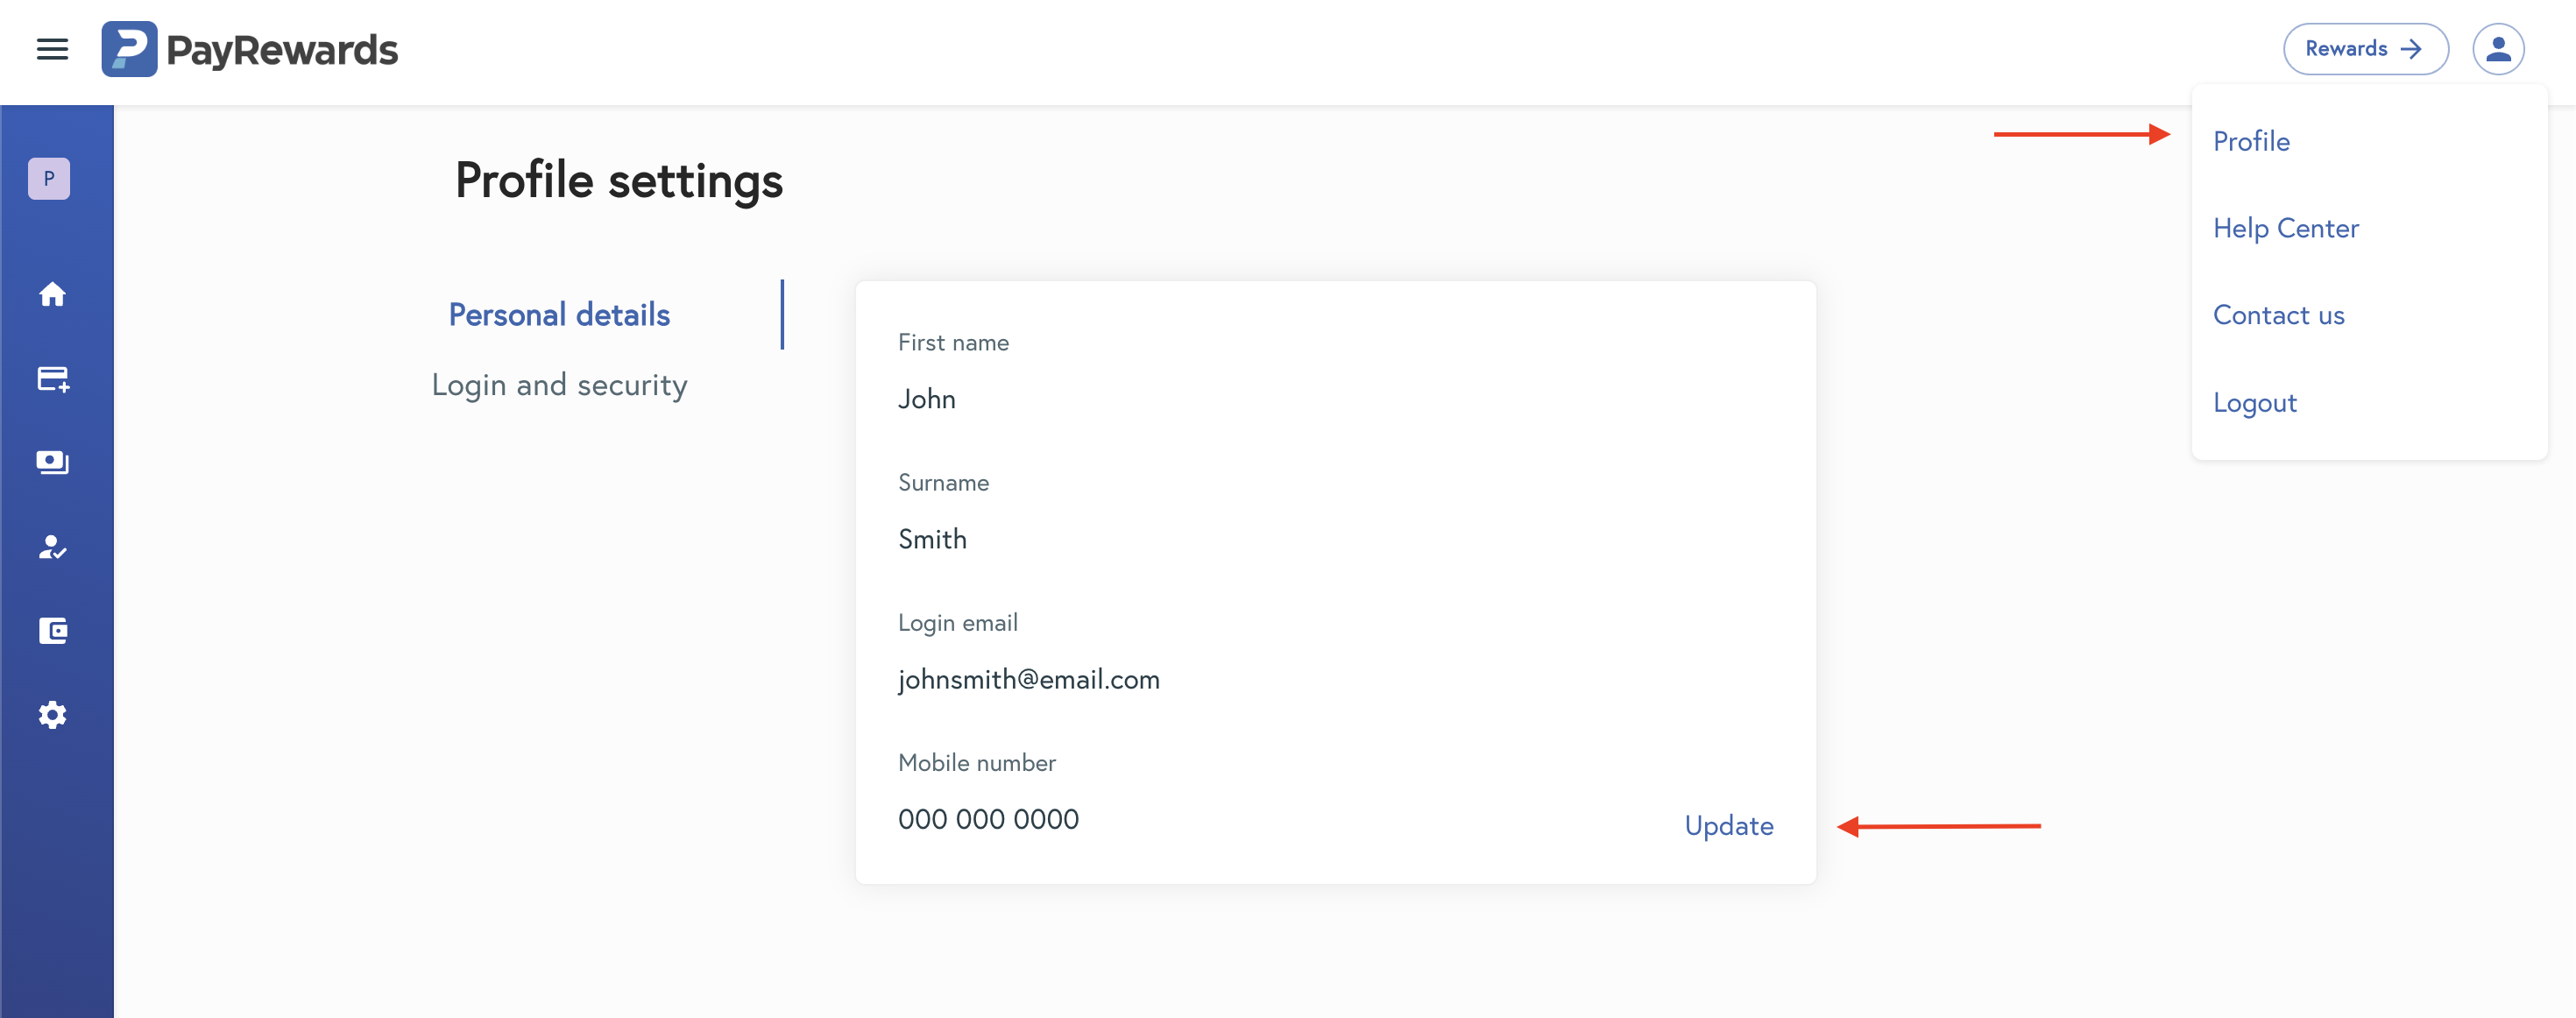The image size is (2576, 1018).
Task: Open the hamburger menu
Action: click(52, 49)
